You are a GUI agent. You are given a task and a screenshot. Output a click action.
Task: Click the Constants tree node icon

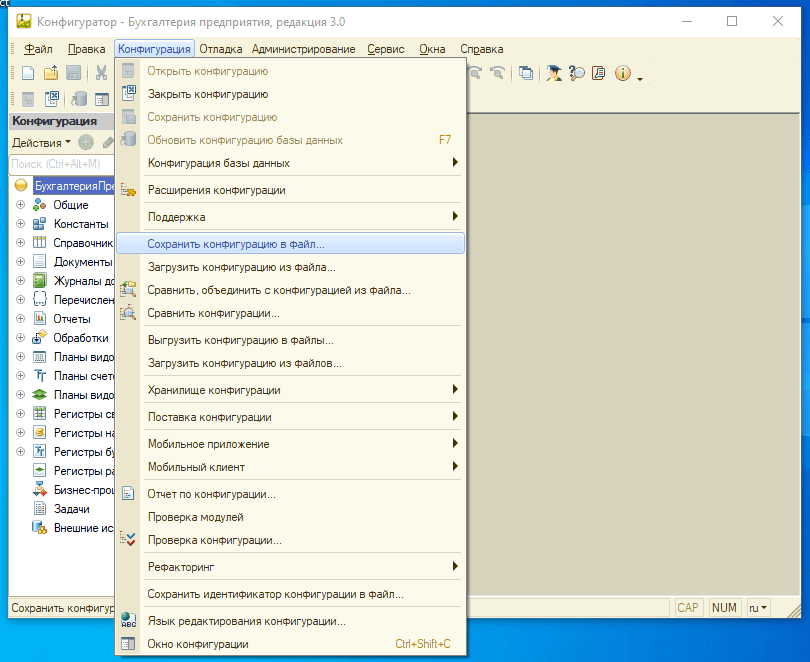[x=40, y=224]
